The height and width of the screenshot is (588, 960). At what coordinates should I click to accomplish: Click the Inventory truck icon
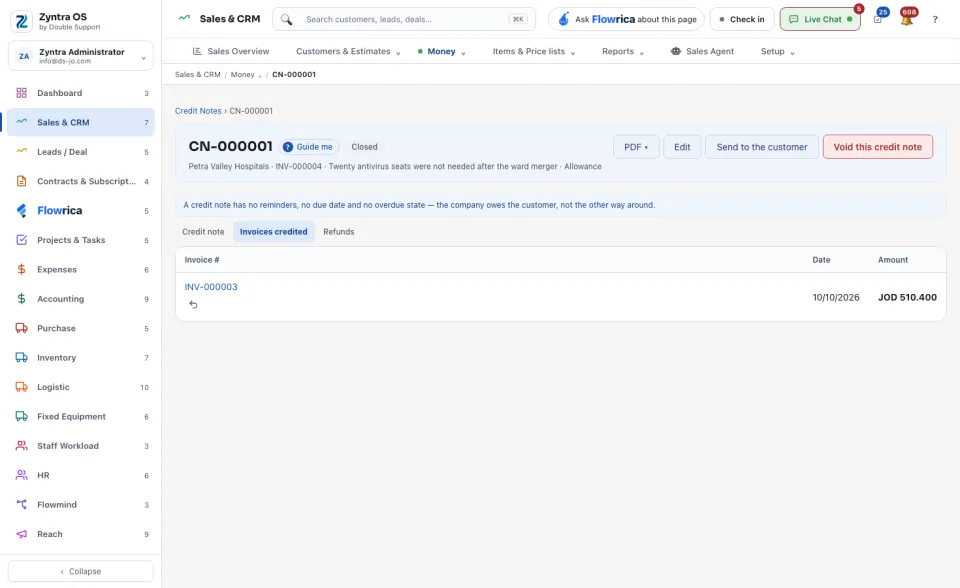coord(21,357)
